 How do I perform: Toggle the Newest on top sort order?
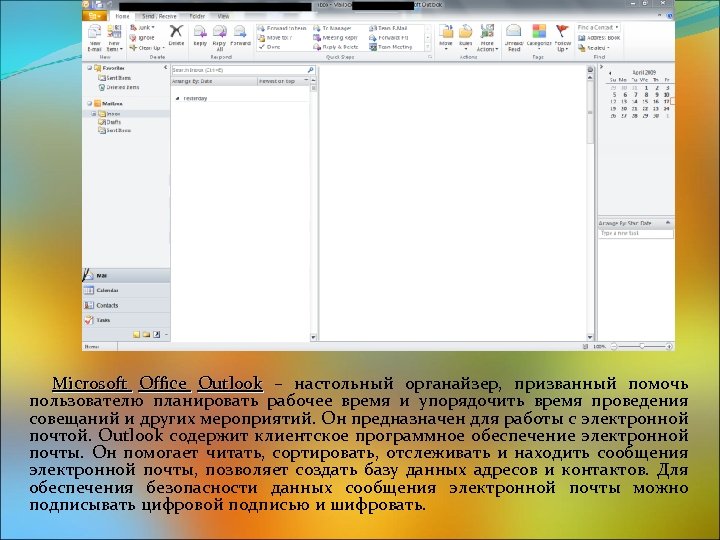(281, 81)
